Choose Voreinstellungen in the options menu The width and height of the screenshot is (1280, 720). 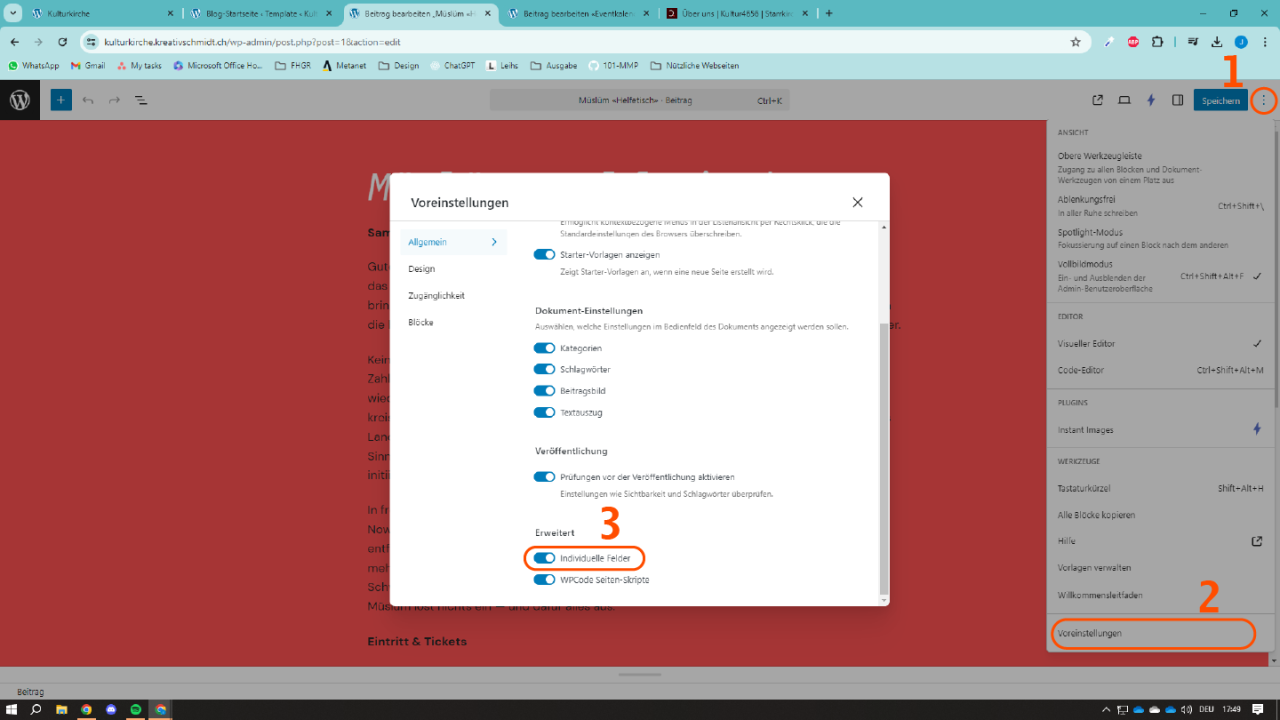click(1090, 633)
